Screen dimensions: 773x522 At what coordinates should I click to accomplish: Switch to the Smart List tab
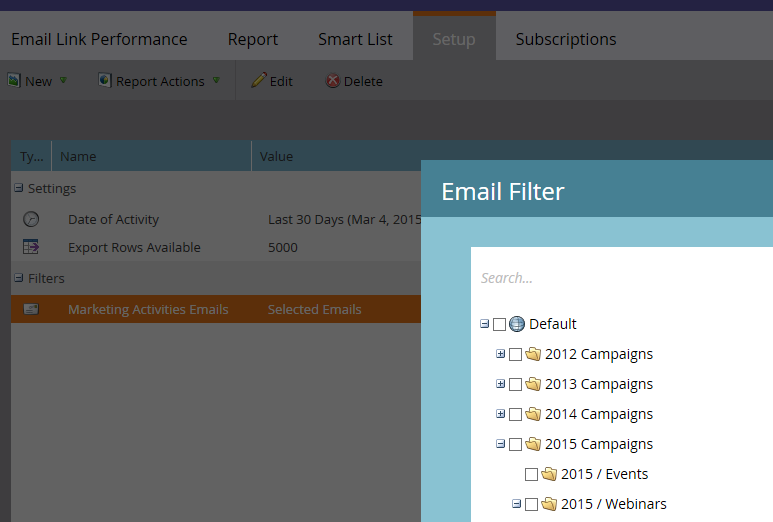pos(355,39)
